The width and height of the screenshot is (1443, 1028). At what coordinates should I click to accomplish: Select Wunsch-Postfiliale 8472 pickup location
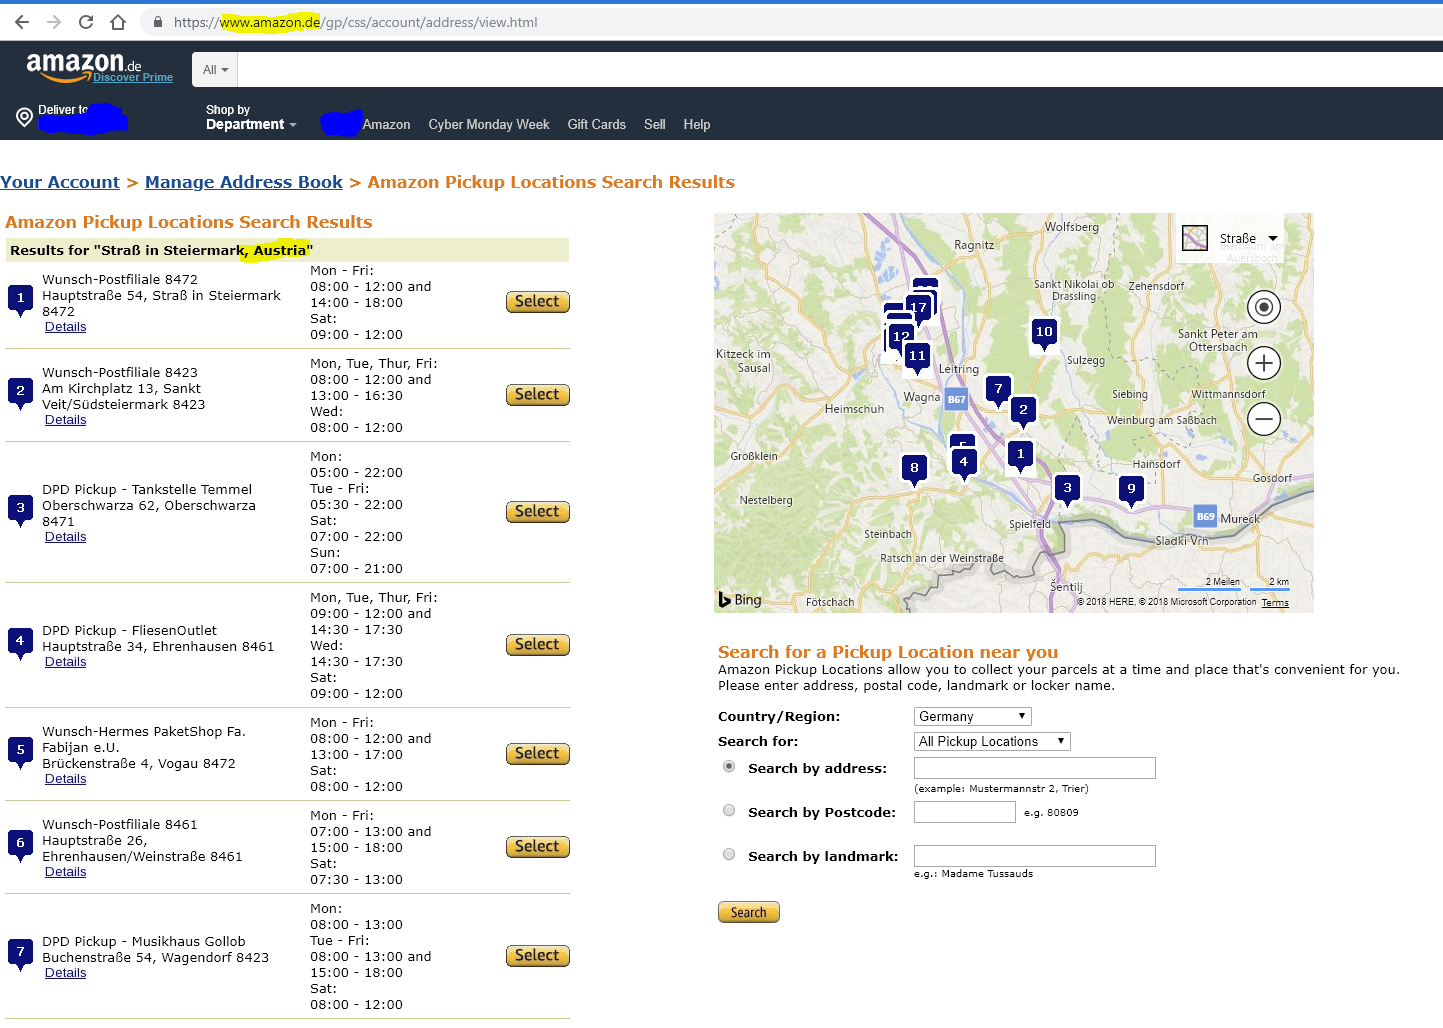(x=538, y=302)
